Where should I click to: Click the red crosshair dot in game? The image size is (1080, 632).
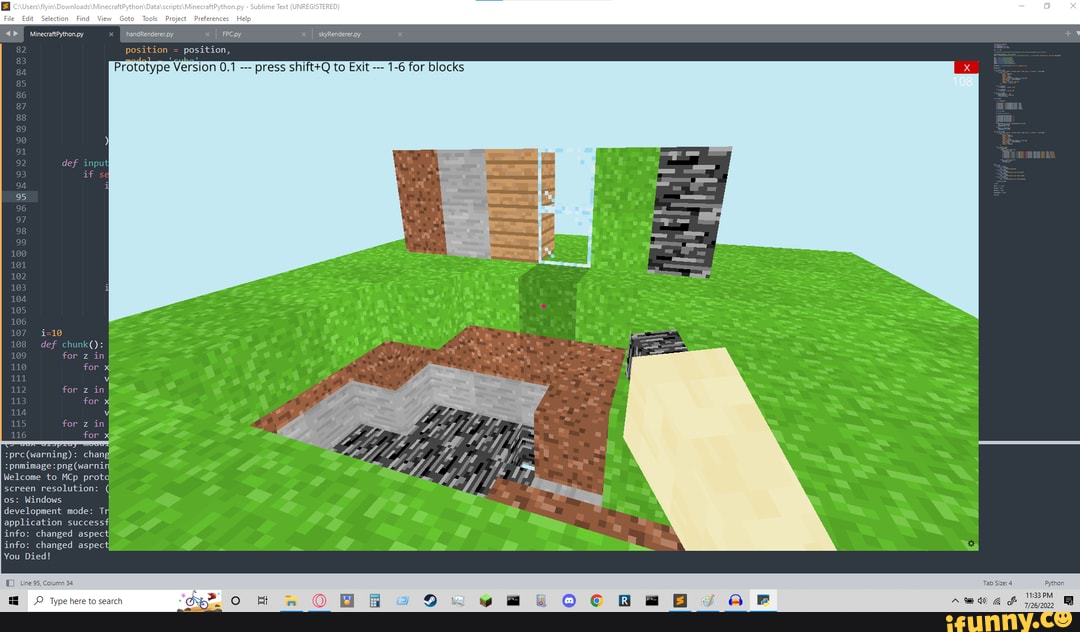point(543,306)
